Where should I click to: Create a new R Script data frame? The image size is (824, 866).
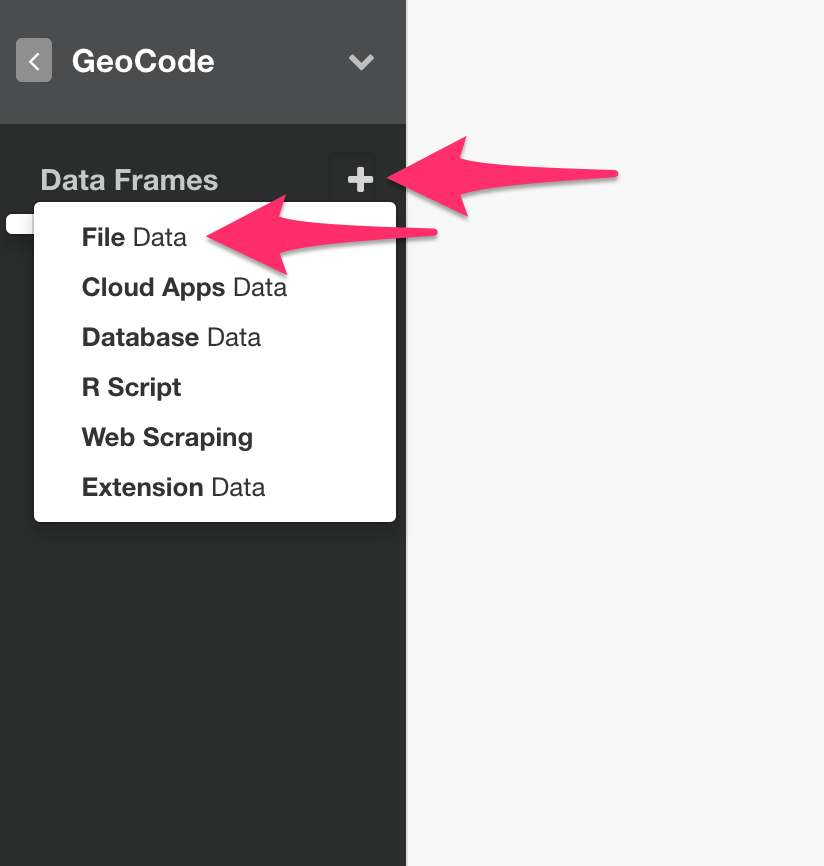[131, 387]
